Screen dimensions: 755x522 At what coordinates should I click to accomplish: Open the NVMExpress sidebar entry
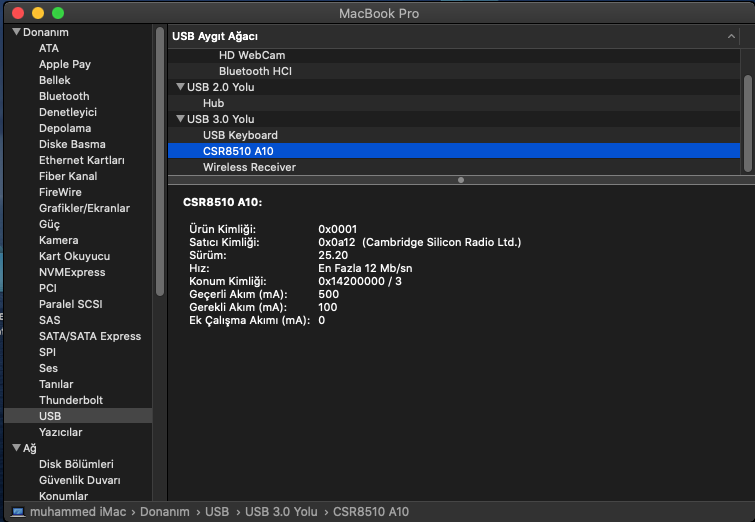[71, 272]
